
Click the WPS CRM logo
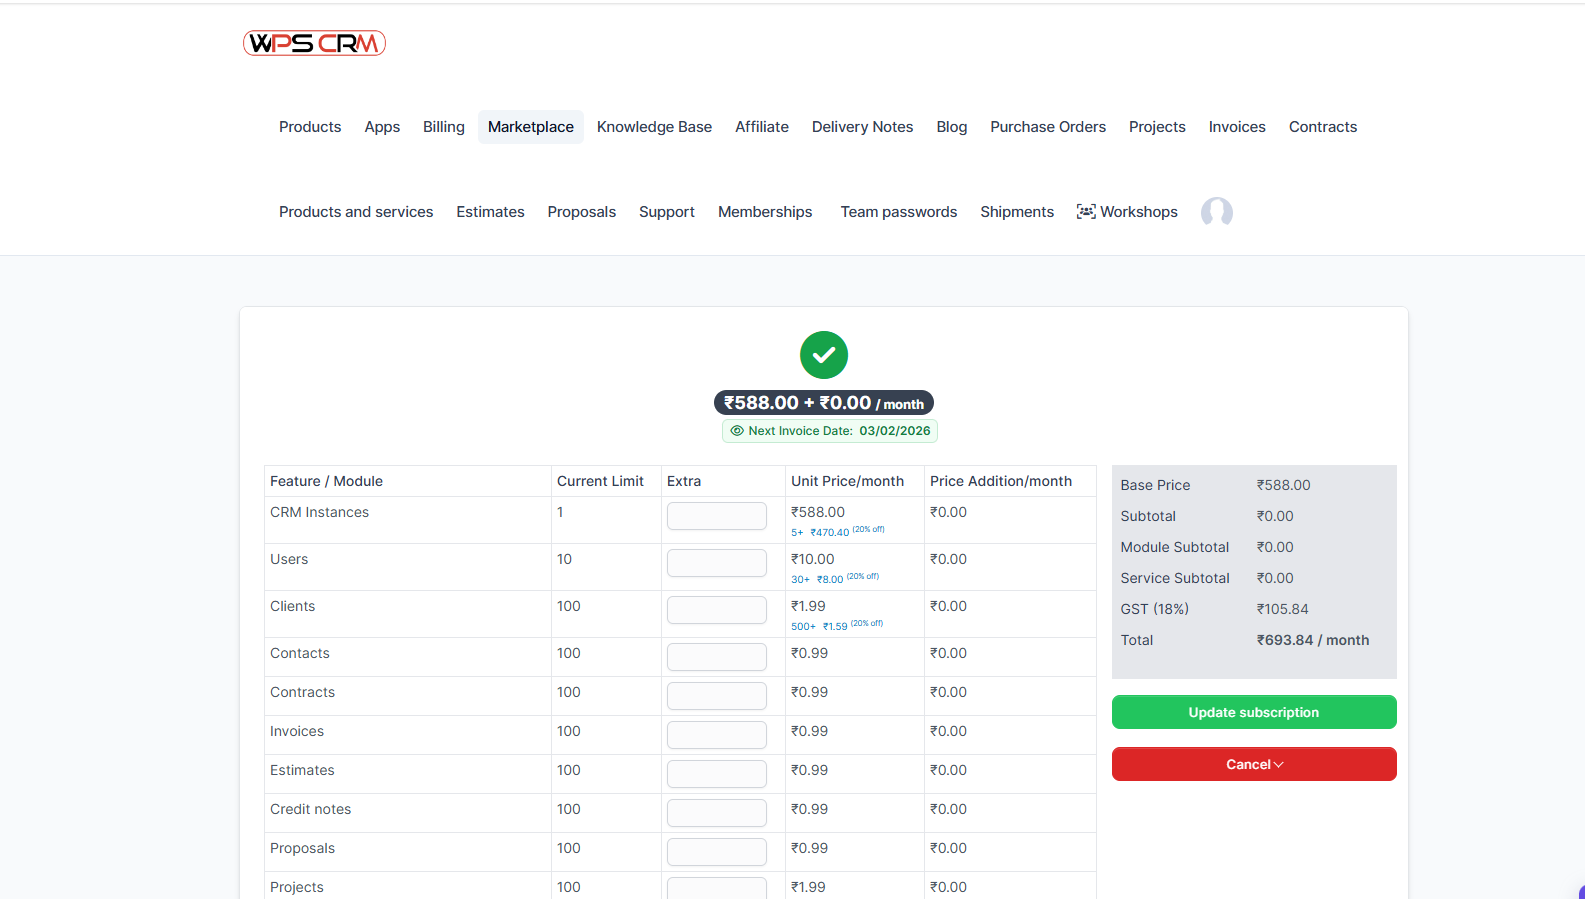(x=314, y=43)
